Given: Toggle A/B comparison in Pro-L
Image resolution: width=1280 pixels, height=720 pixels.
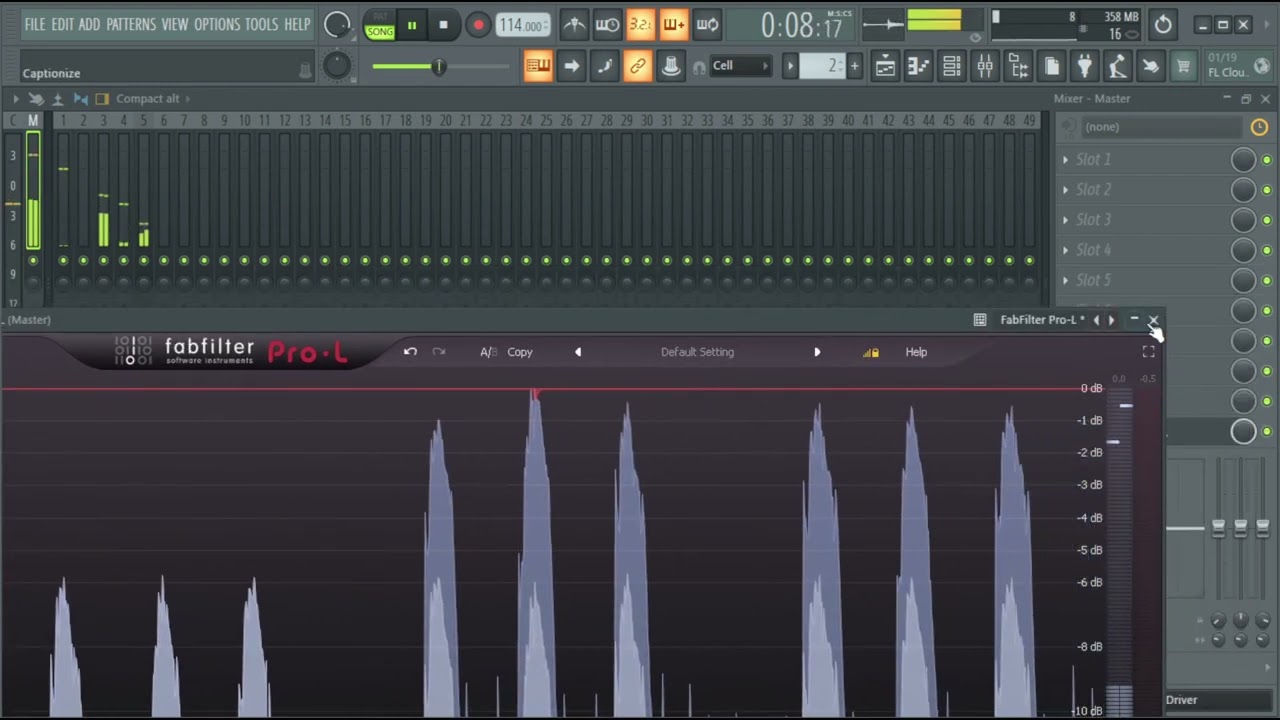Looking at the screenshot, I should click(488, 352).
